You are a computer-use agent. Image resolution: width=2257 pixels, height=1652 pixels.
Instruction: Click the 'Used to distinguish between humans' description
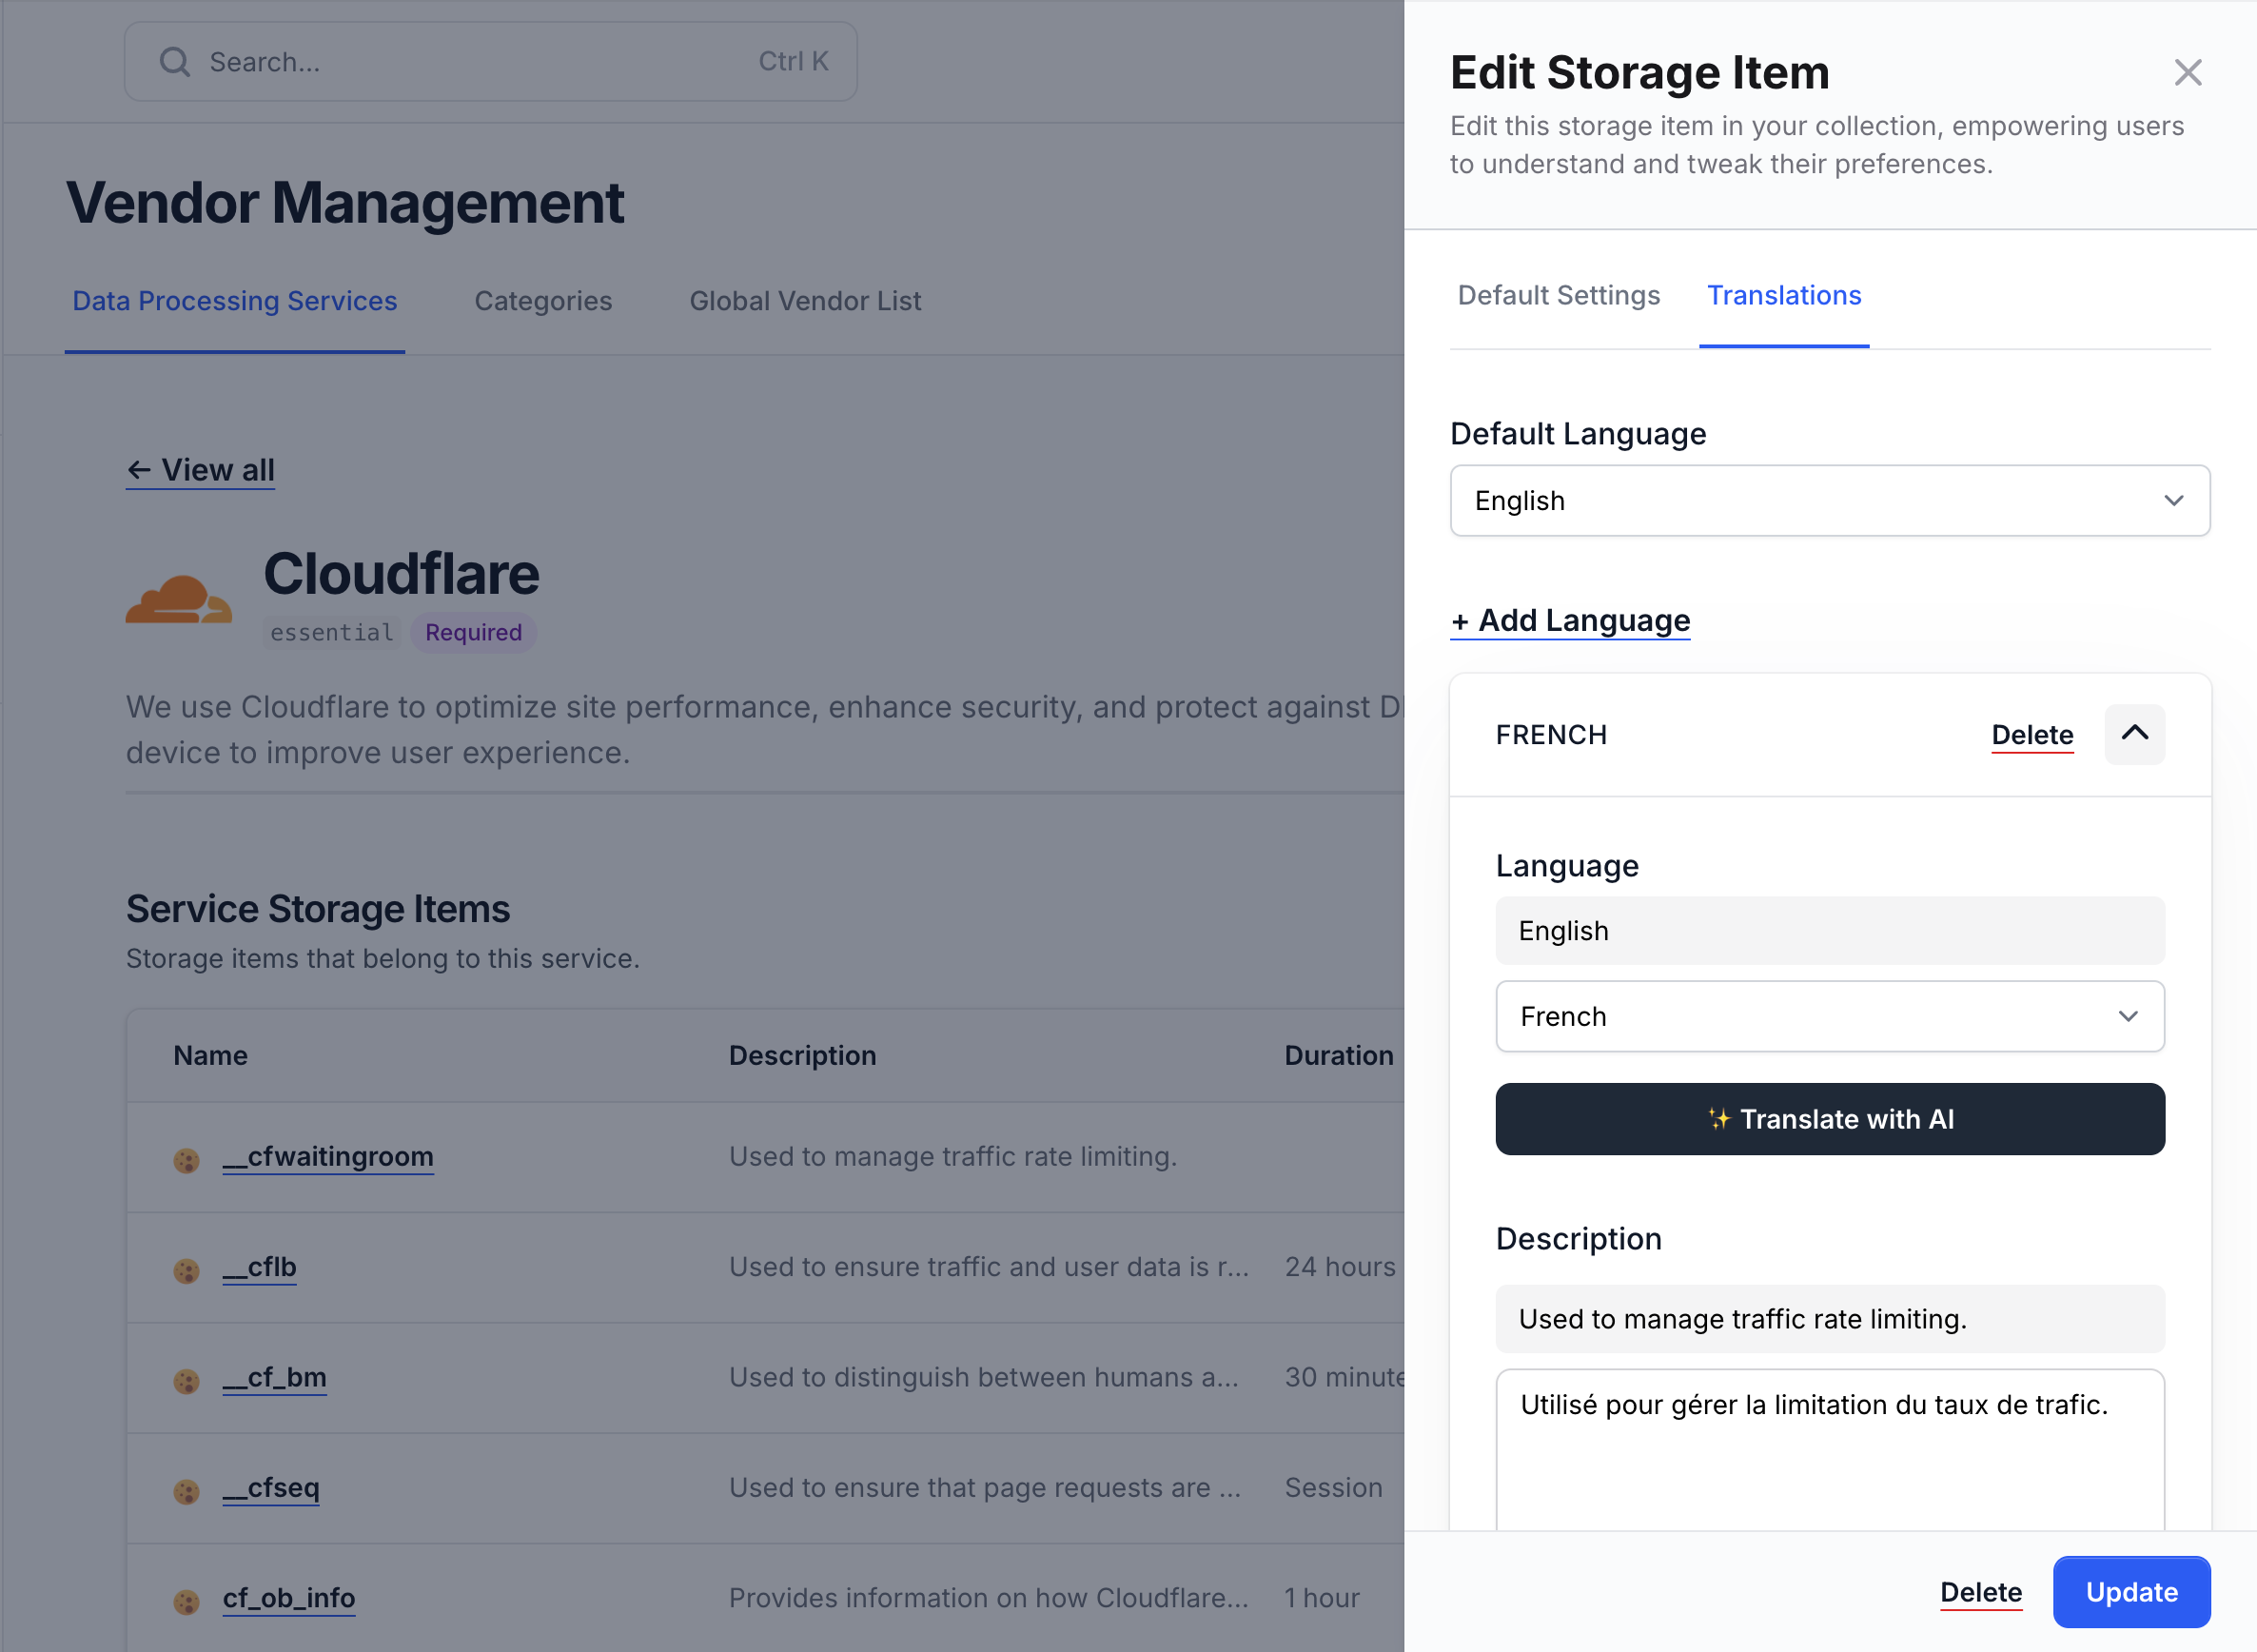984,1378
